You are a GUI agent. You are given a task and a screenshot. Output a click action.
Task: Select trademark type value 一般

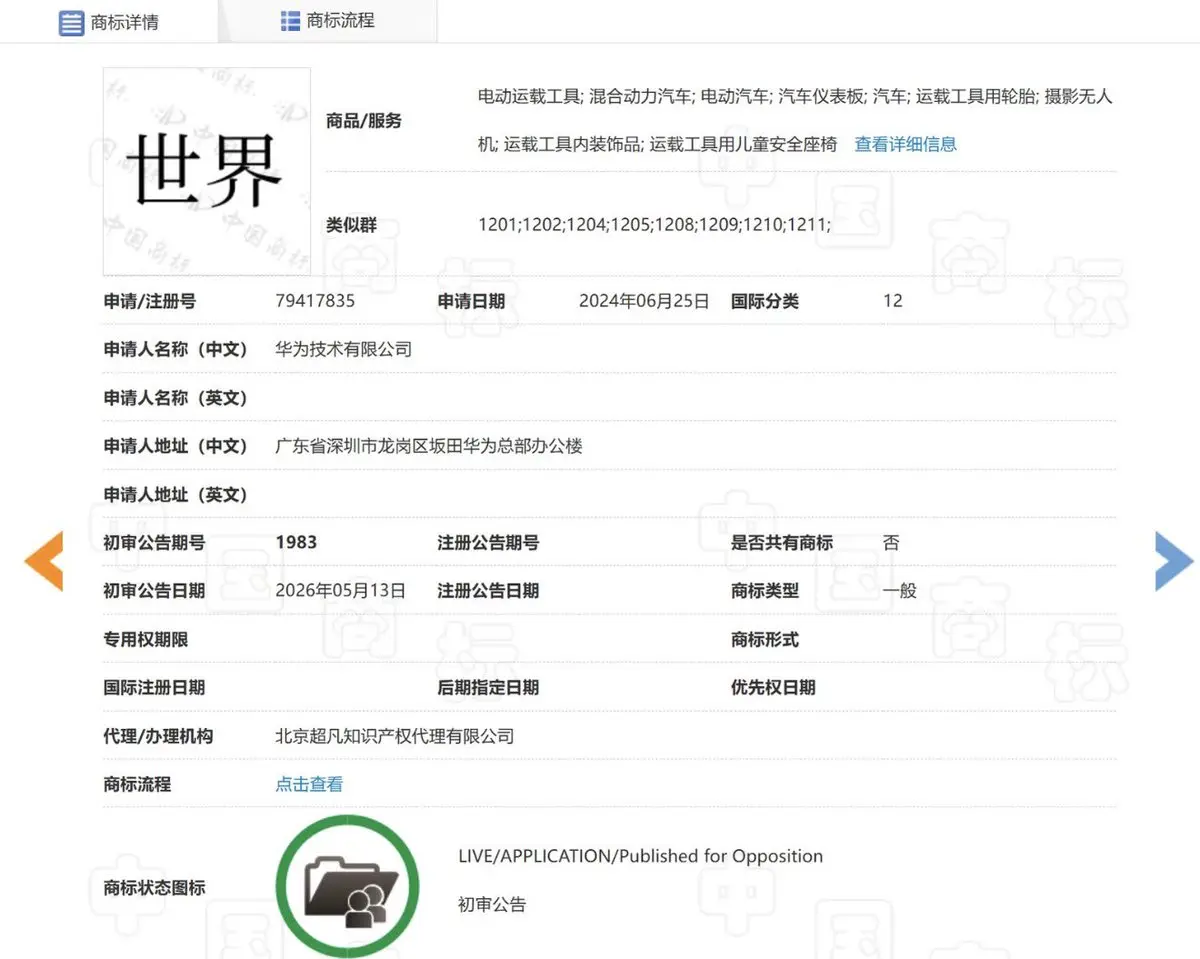(900, 591)
